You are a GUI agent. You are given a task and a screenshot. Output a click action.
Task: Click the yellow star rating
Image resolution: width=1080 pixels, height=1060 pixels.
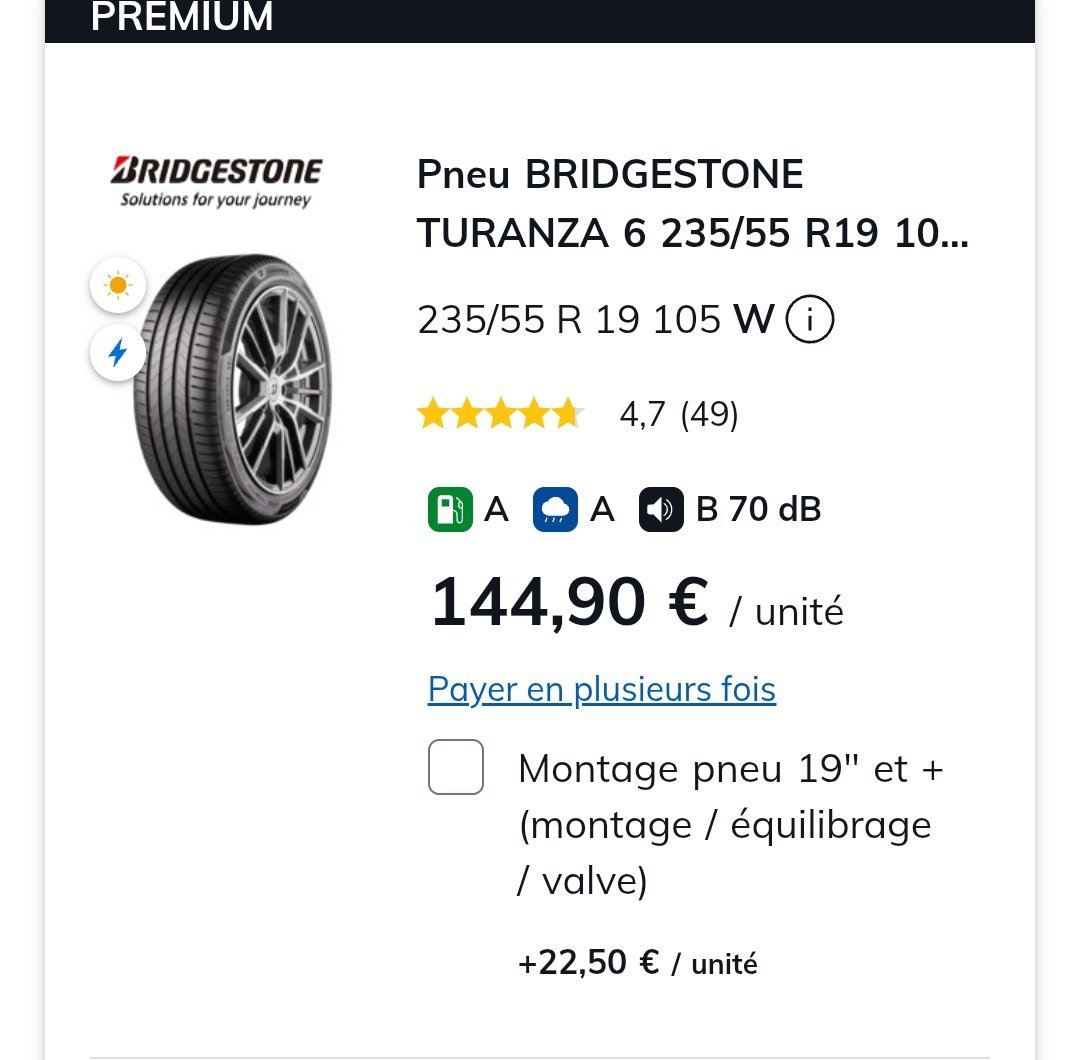click(501, 413)
